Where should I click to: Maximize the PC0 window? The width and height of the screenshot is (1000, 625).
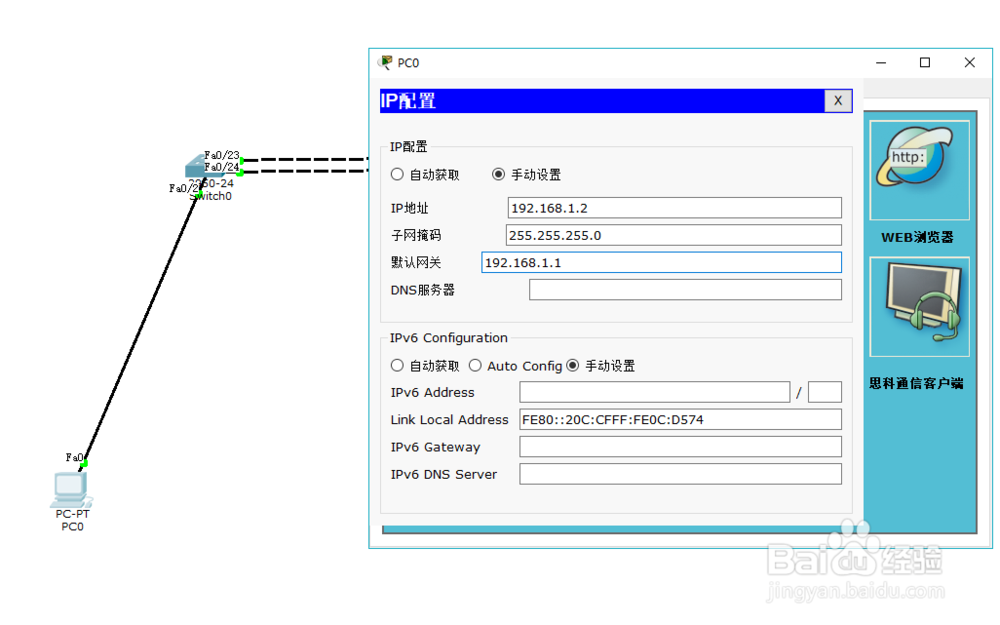(x=925, y=62)
